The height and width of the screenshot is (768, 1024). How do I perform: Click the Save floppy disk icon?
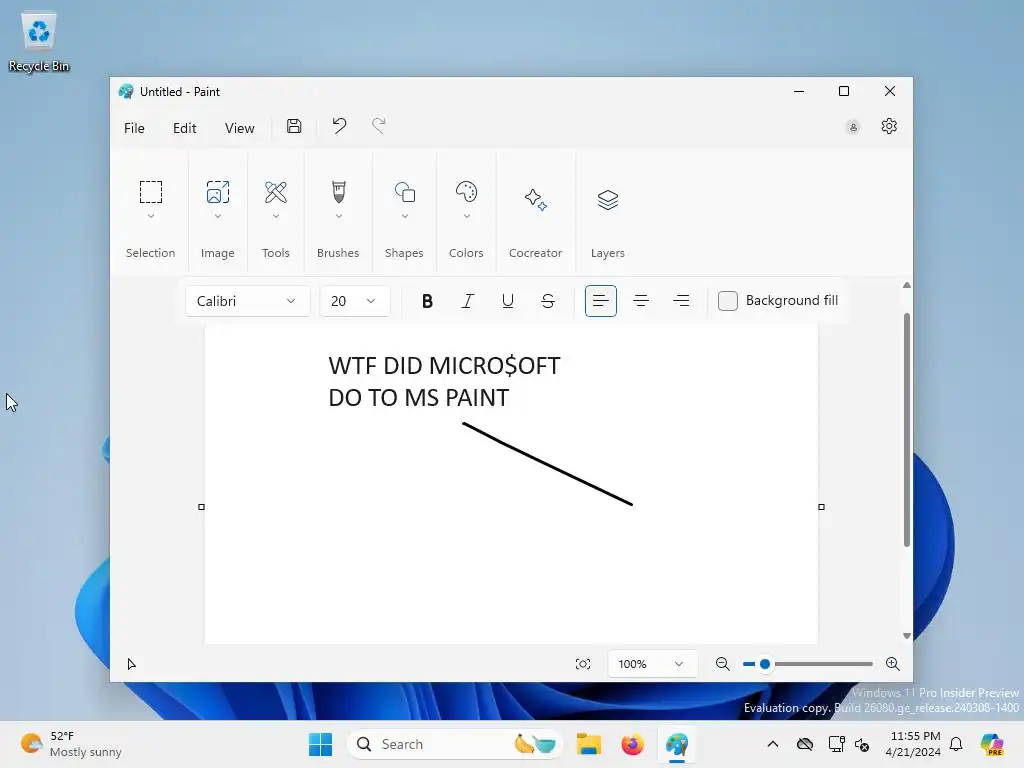(x=294, y=127)
